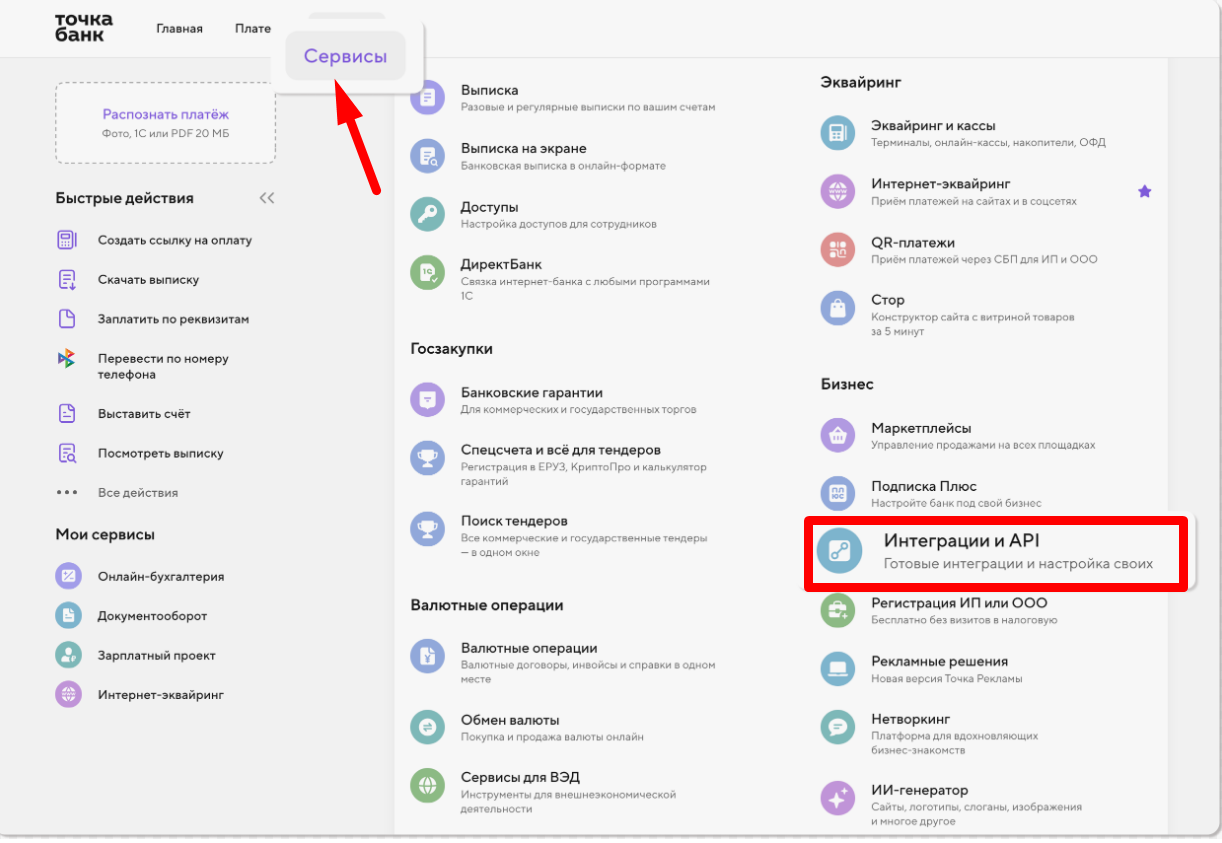
Task: Open the Обмен валюты icon
Action: pos(428,727)
